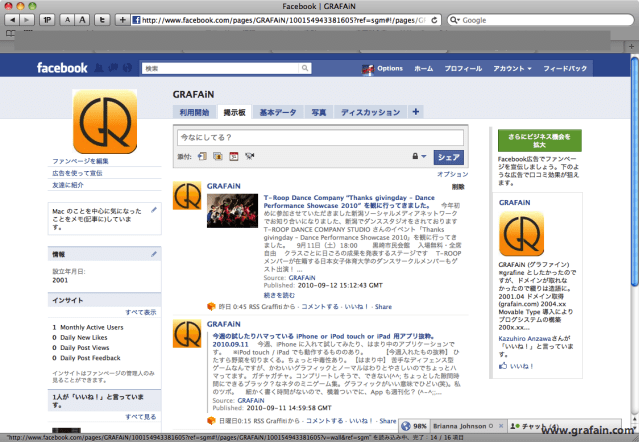The height and width of the screenshot is (442, 639).
Task: Click the thumbs-up いいね！ in sidebar ad
Action: click(x=516, y=366)
